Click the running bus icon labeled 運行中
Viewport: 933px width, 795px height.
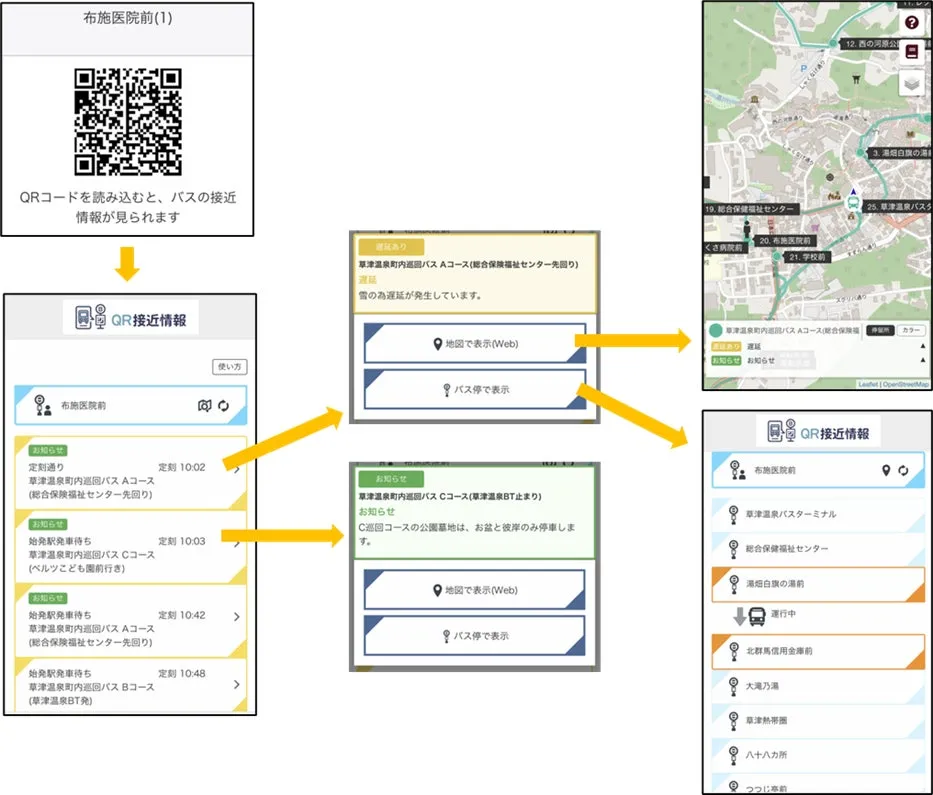757,616
